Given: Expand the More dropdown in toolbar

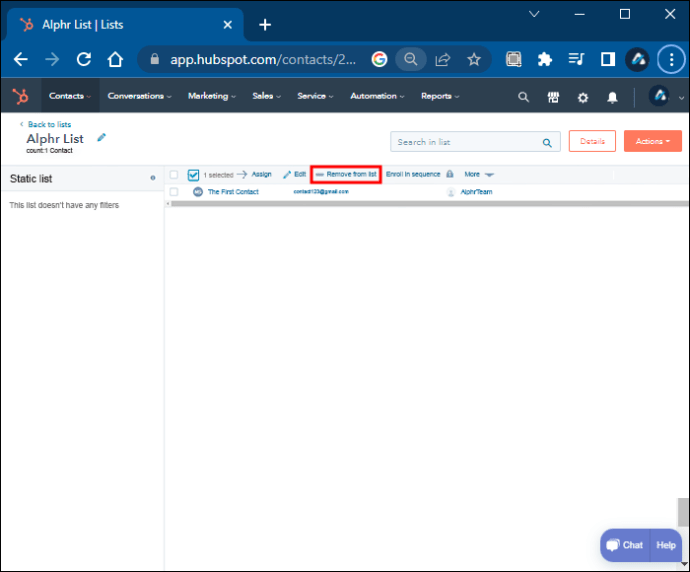Looking at the screenshot, I should coord(479,174).
